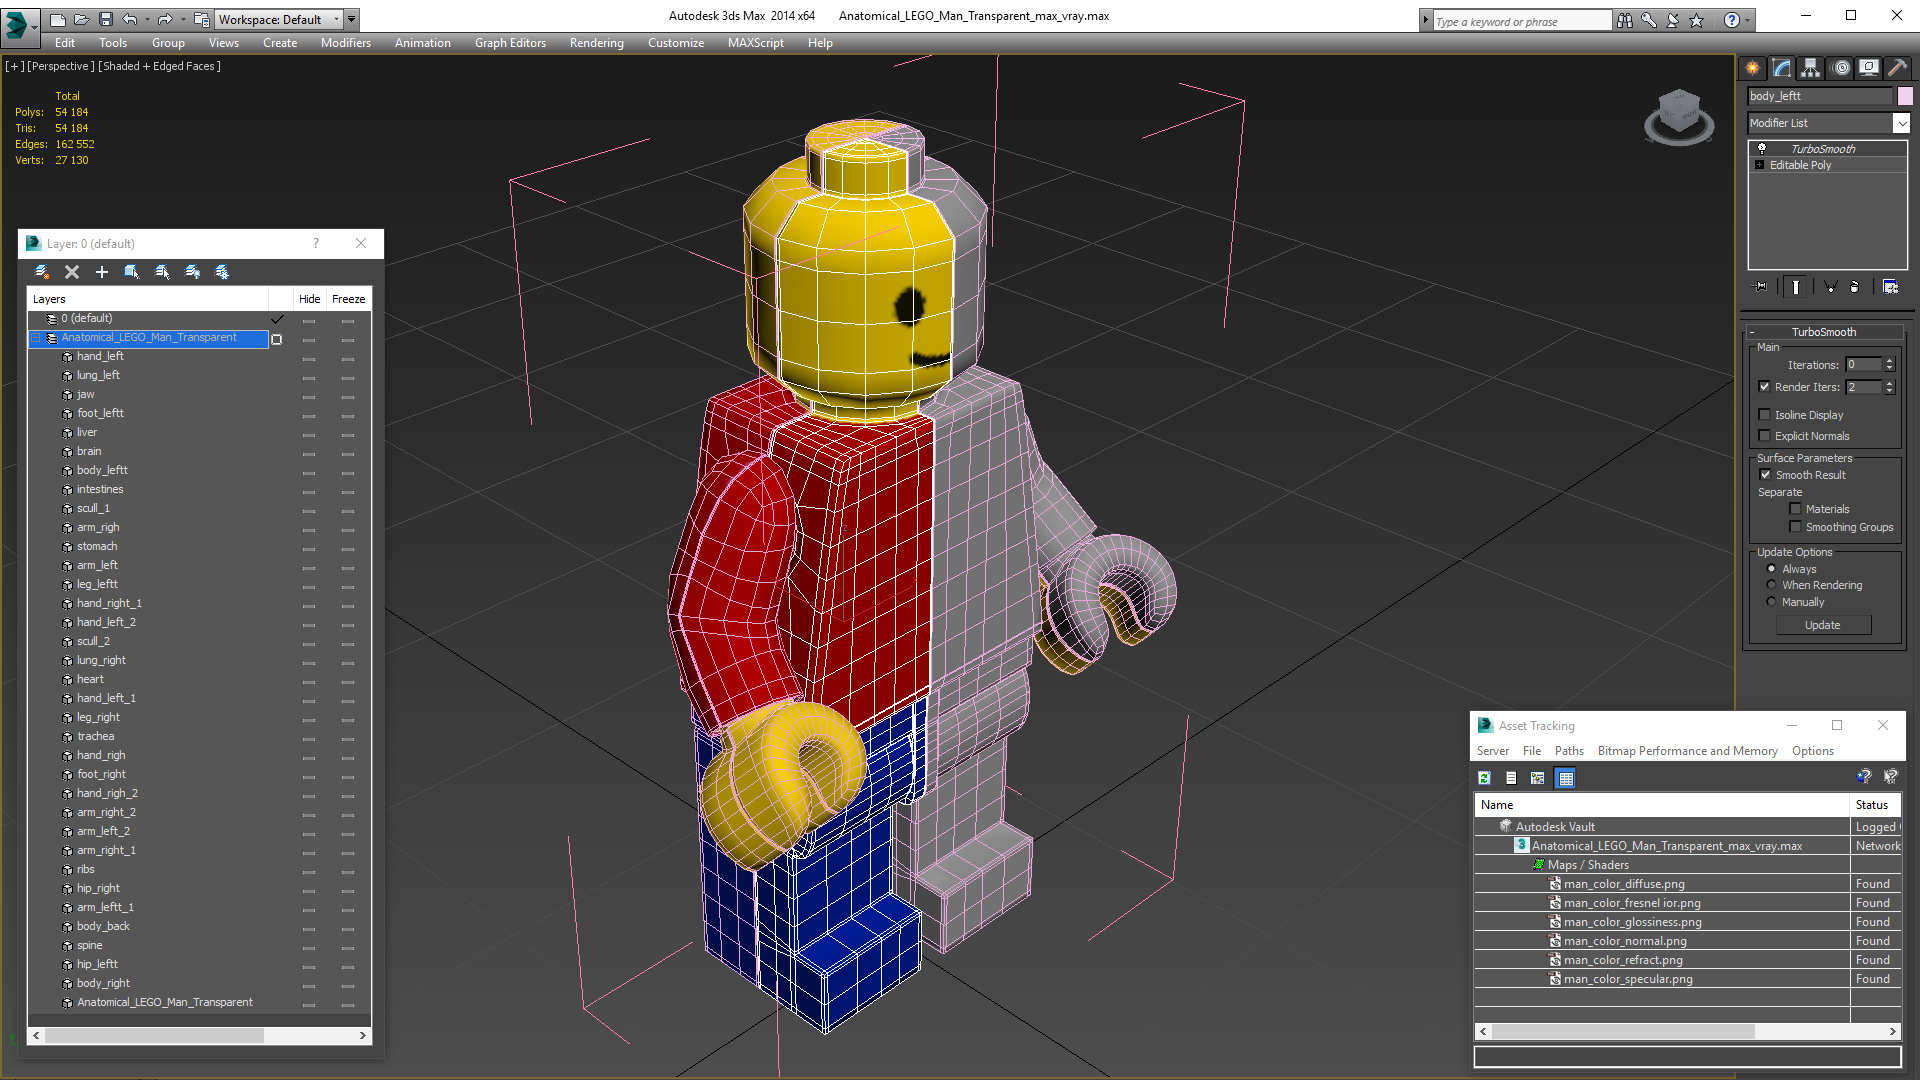
Task: Click the TurboSmooth Update button
Action: 1822,625
